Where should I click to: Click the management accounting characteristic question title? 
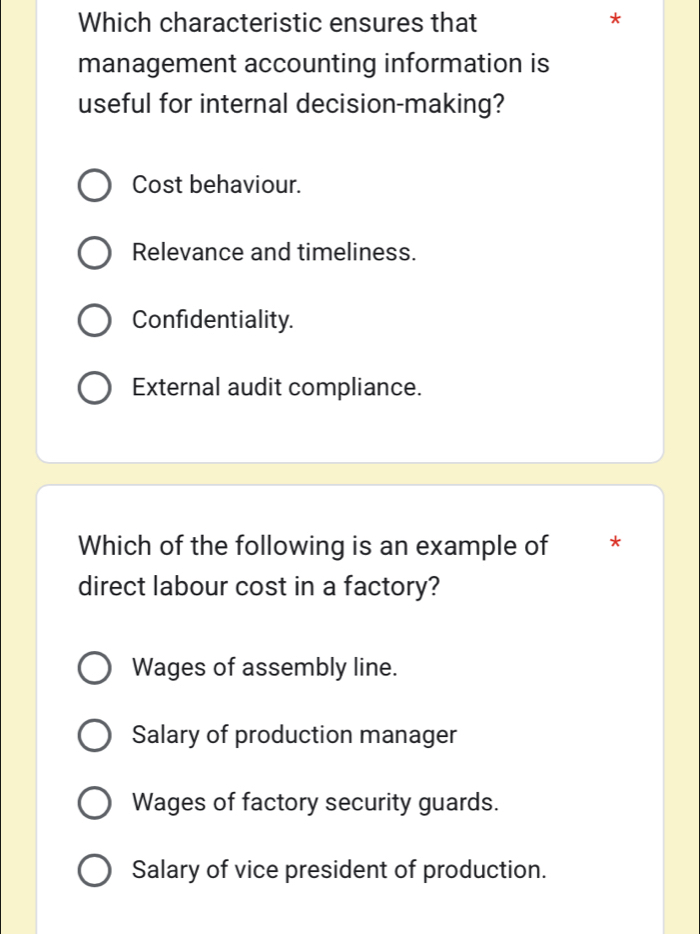pyautogui.click(x=313, y=62)
